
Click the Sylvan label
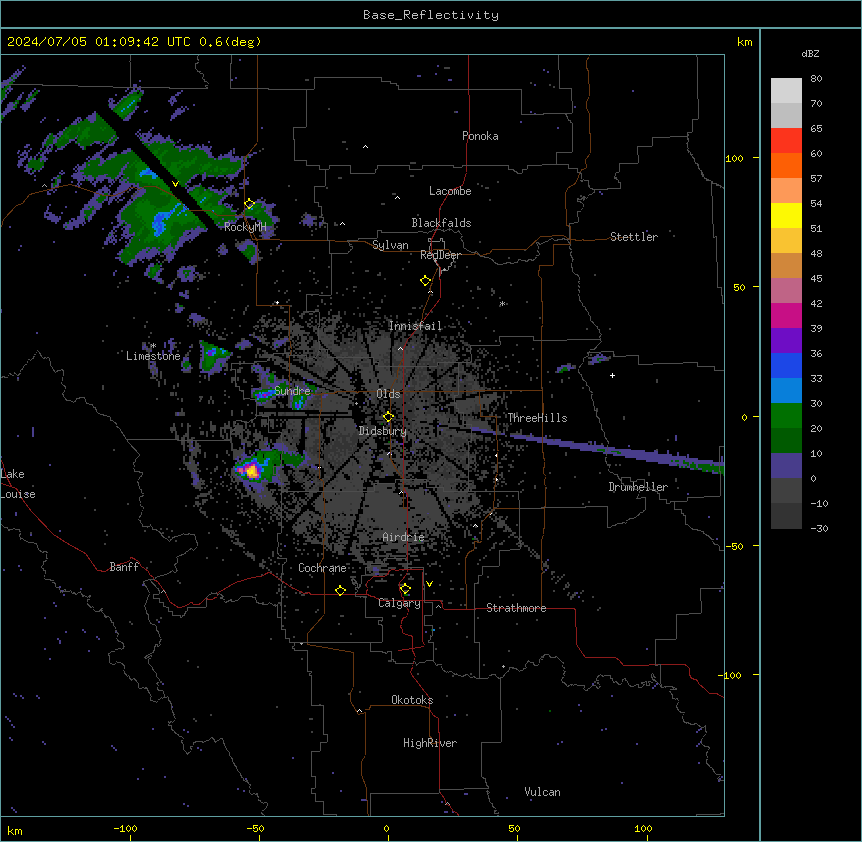390,245
